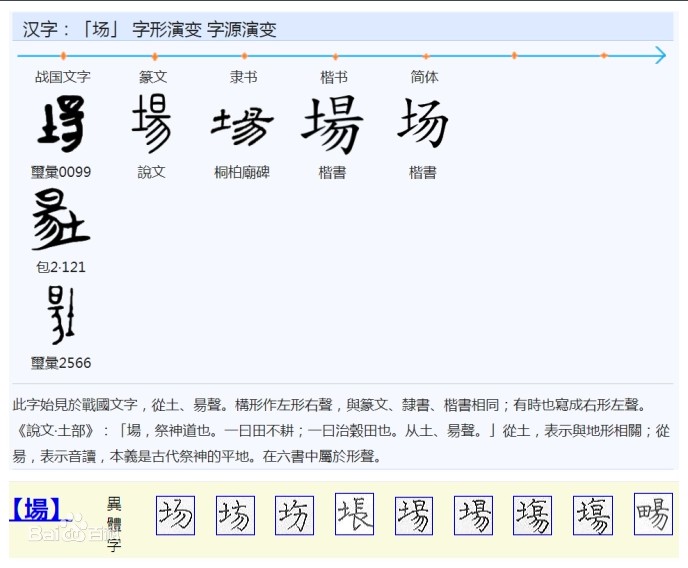
Task: Select second variant glyph thumbnail in row
Action: coord(235,515)
